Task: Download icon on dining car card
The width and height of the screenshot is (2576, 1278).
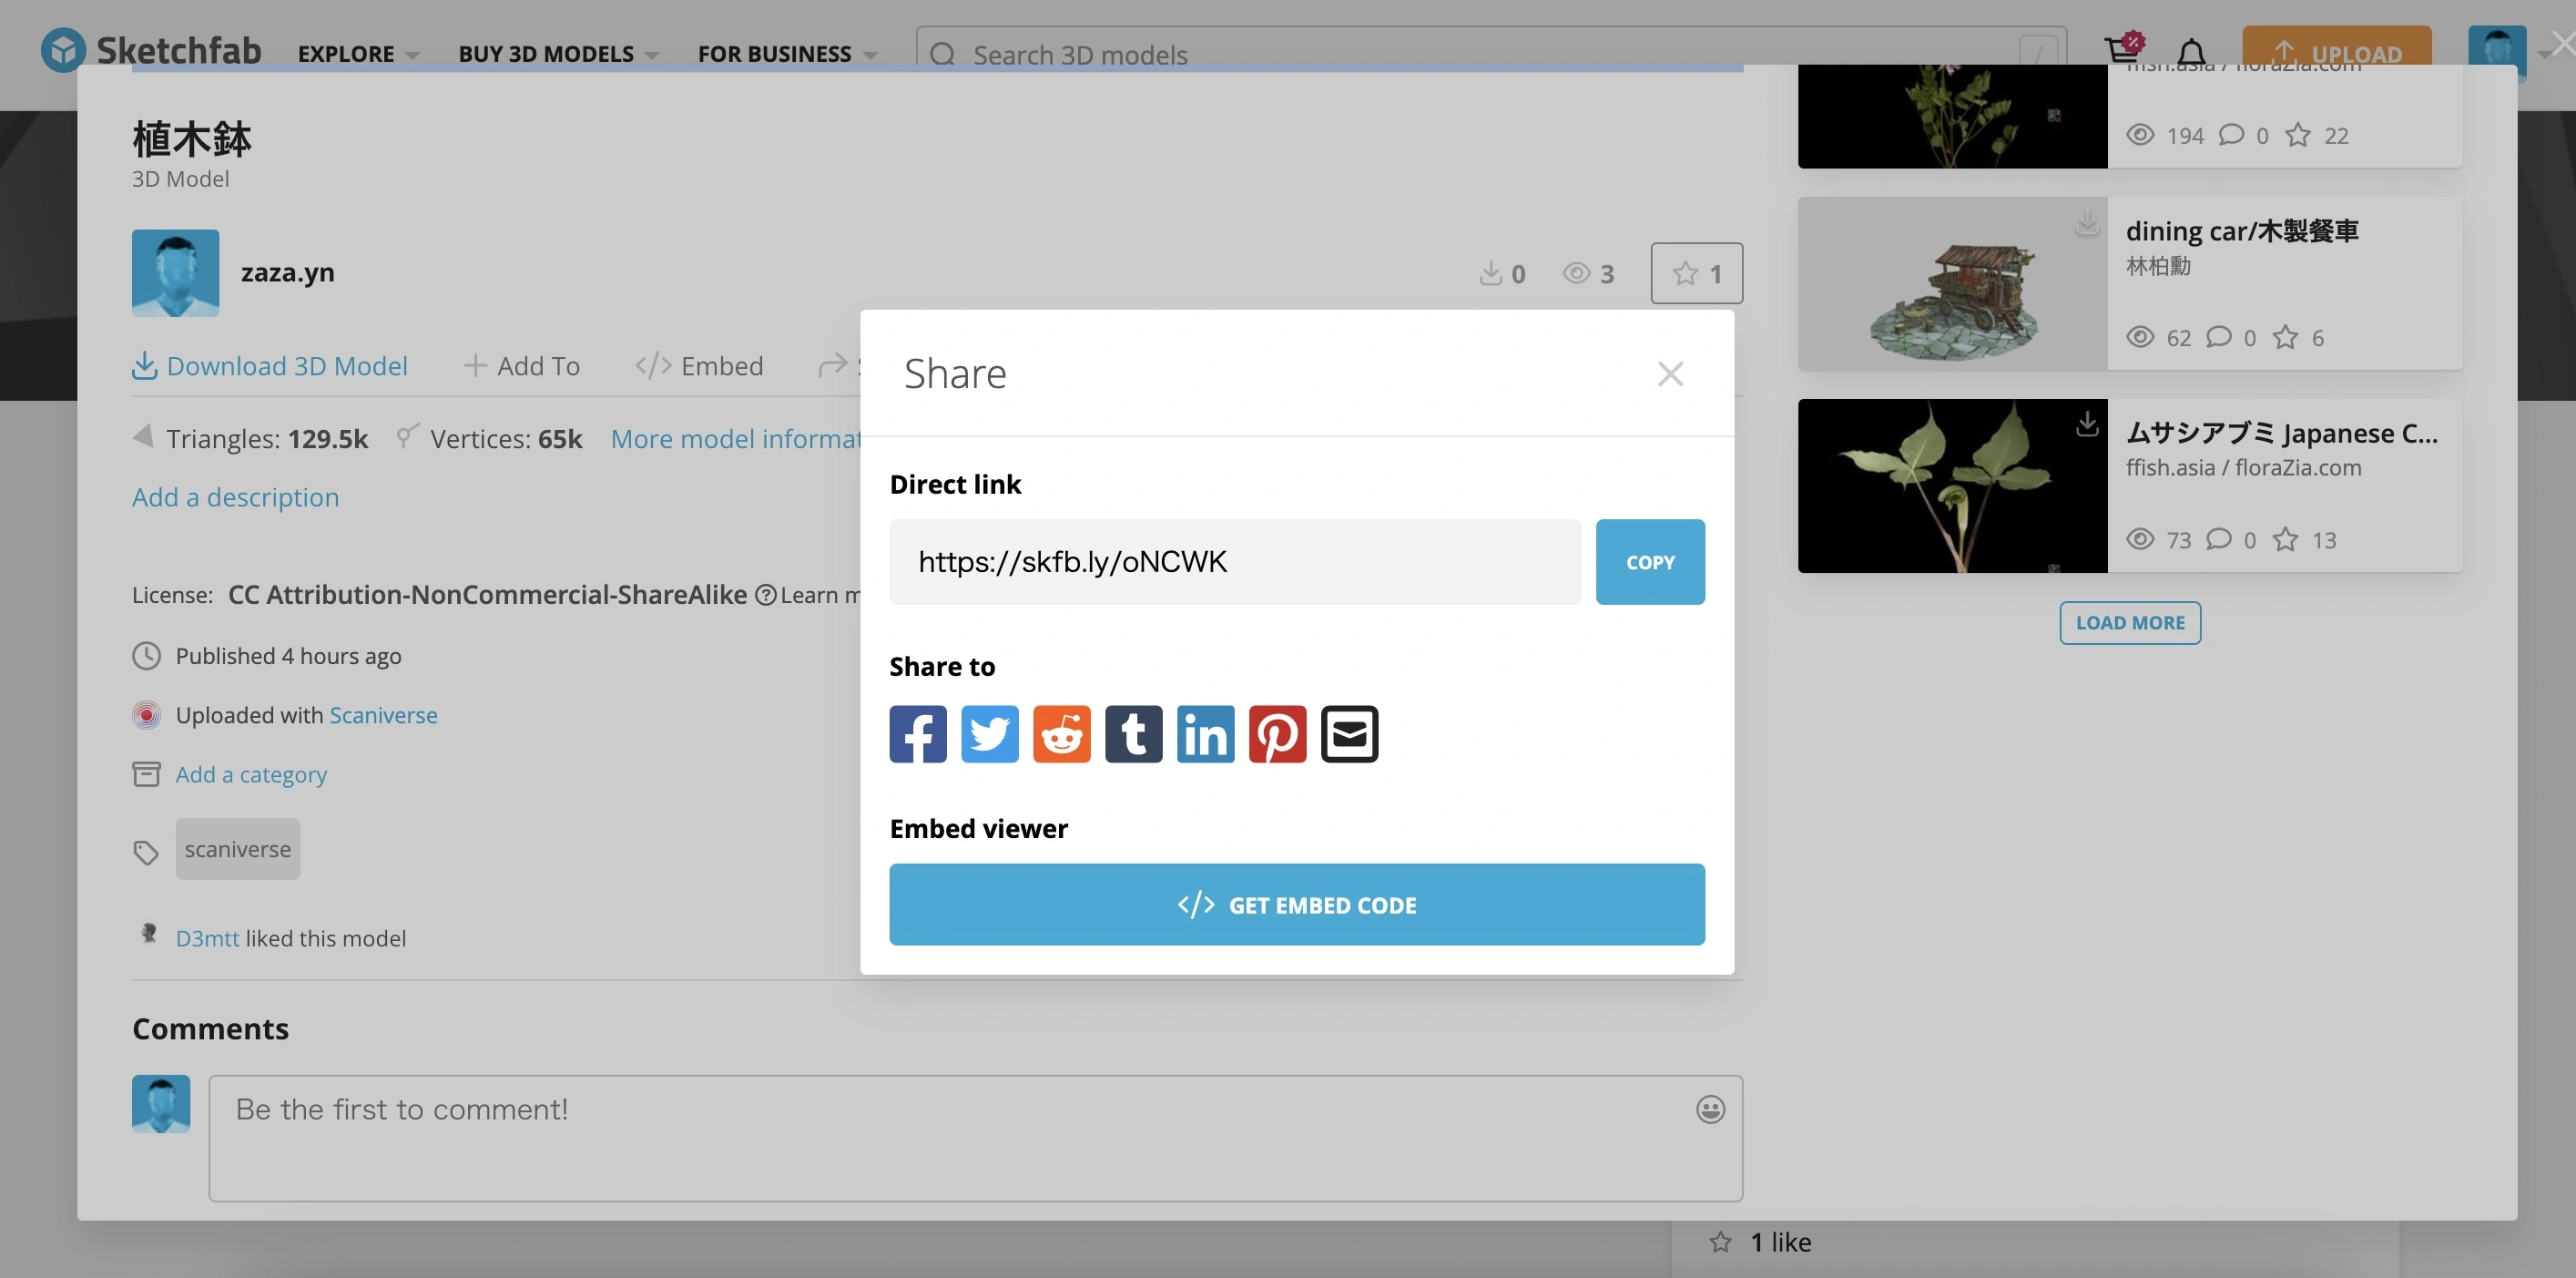Action: (x=2087, y=222)
